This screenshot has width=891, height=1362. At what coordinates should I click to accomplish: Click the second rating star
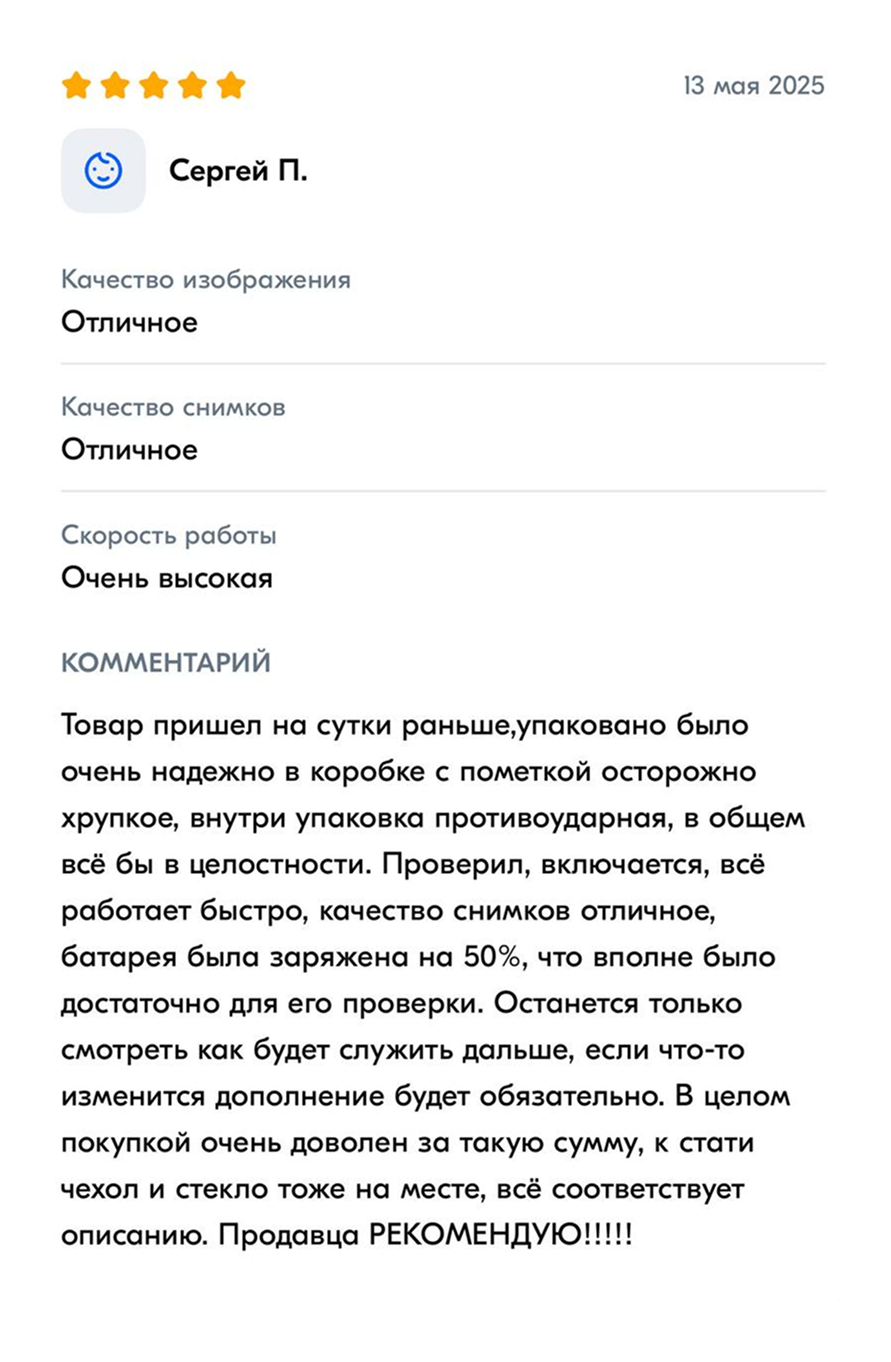click(x=115, y=85)
